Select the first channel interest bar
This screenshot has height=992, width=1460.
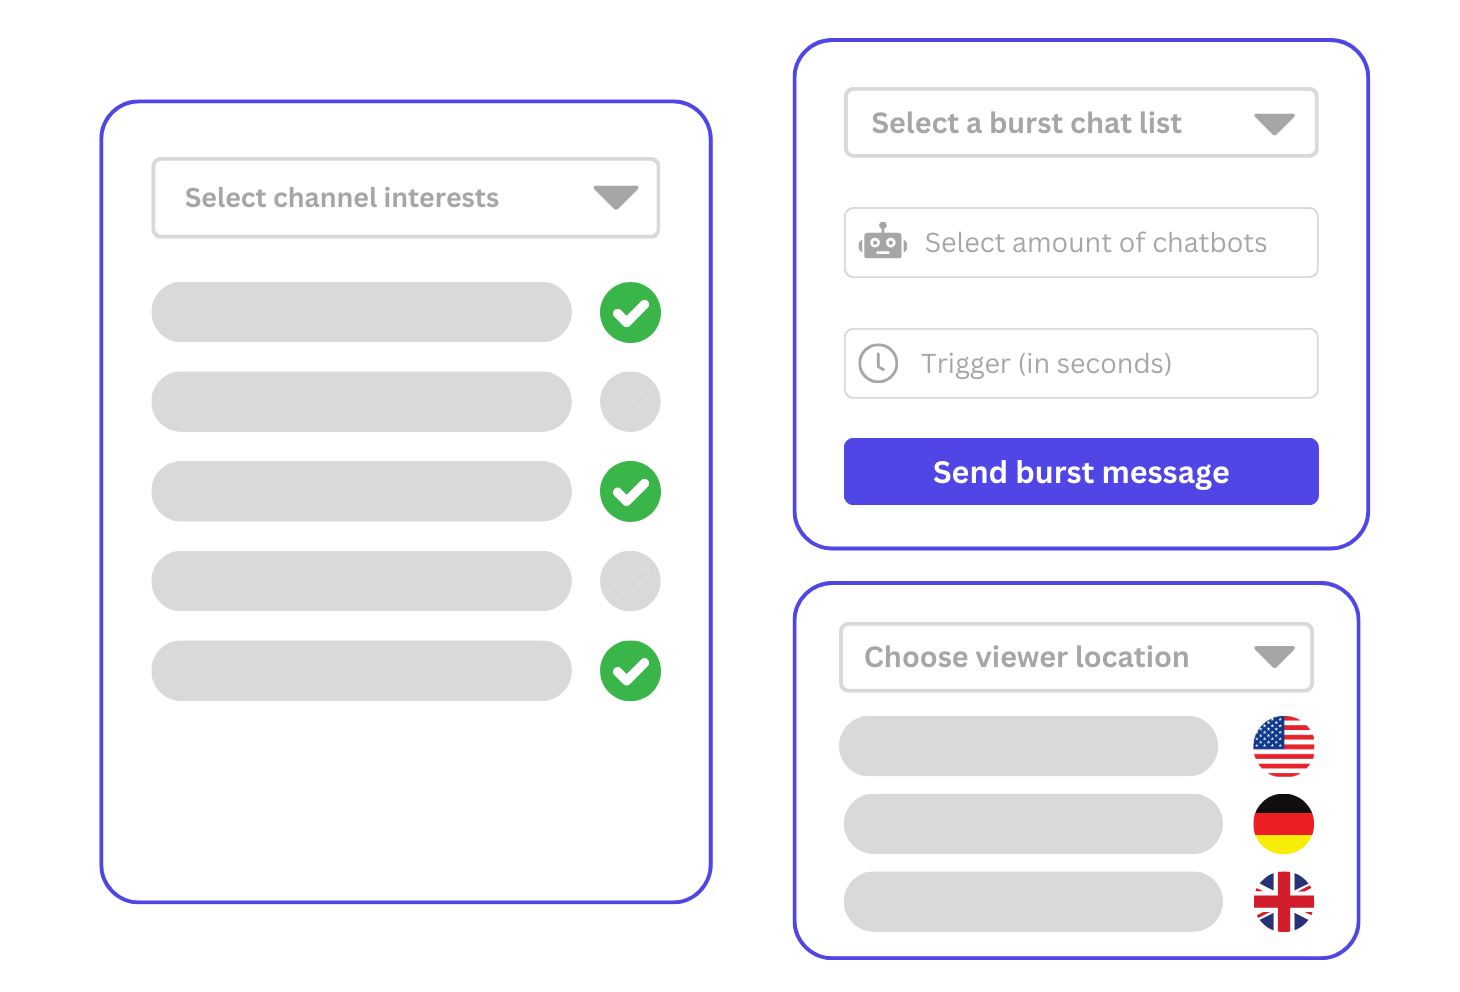click(361, 312)
